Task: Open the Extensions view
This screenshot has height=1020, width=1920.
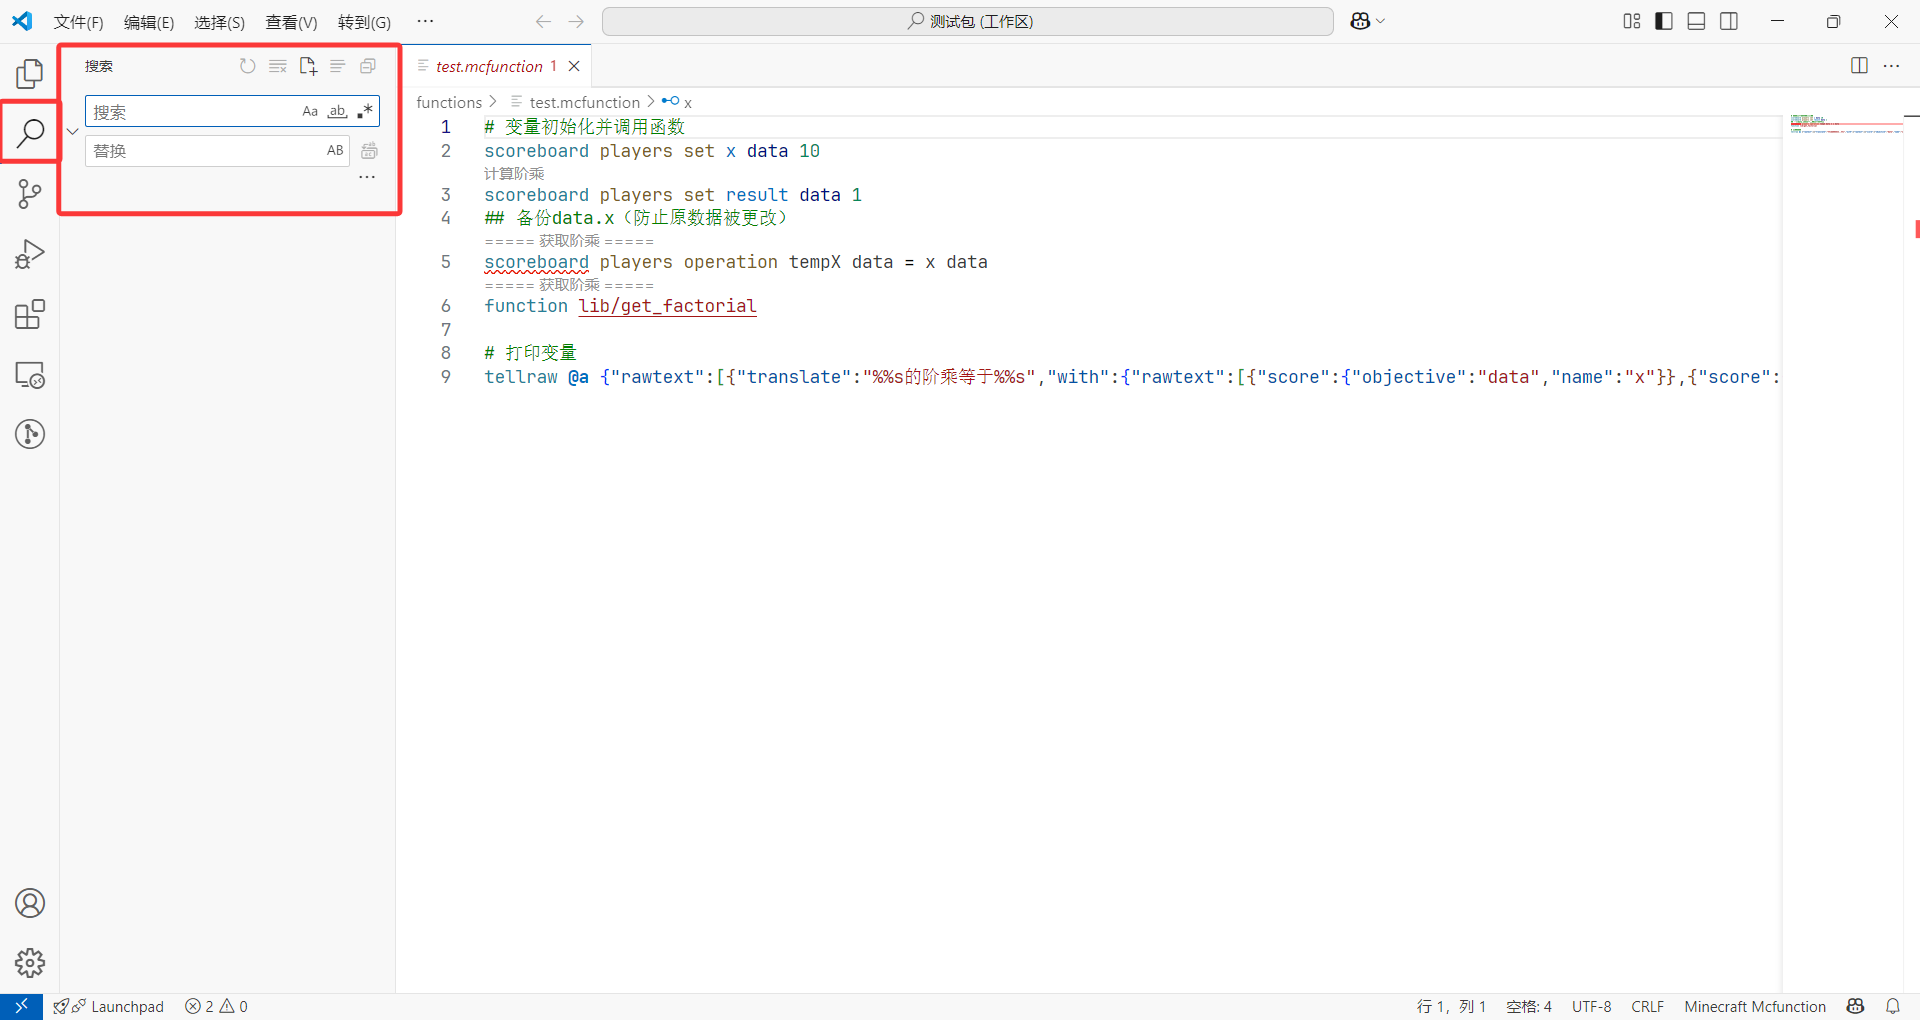Action: (30, 314)
